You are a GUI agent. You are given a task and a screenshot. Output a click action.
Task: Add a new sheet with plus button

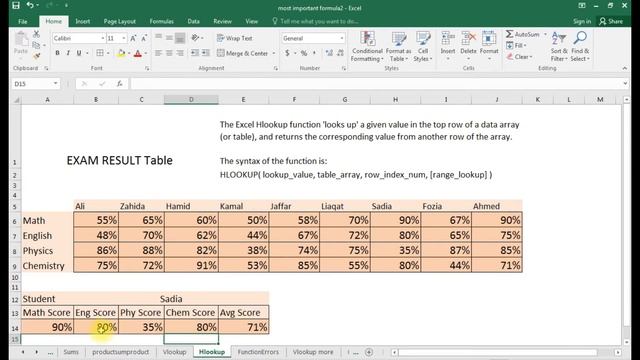pos(369,352)
